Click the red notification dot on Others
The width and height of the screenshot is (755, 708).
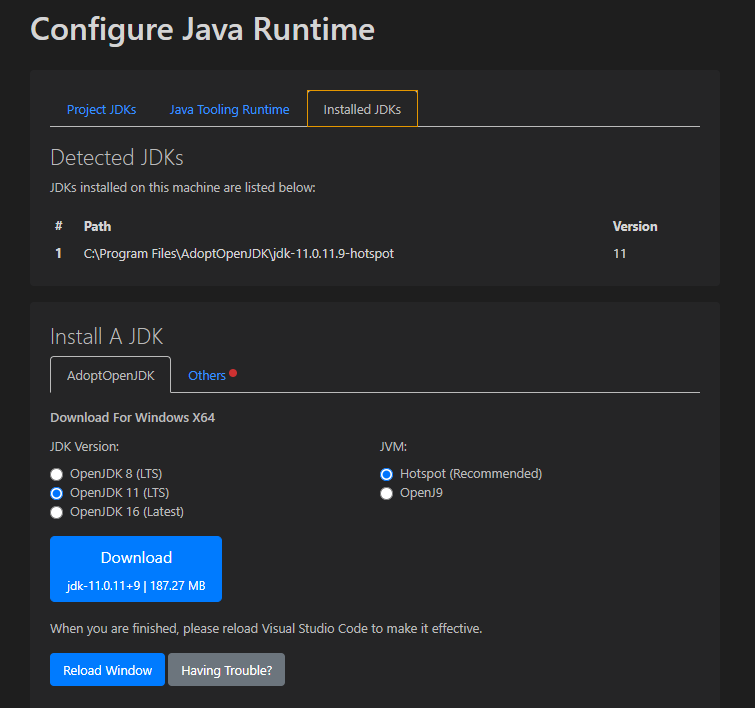(233, 373)
